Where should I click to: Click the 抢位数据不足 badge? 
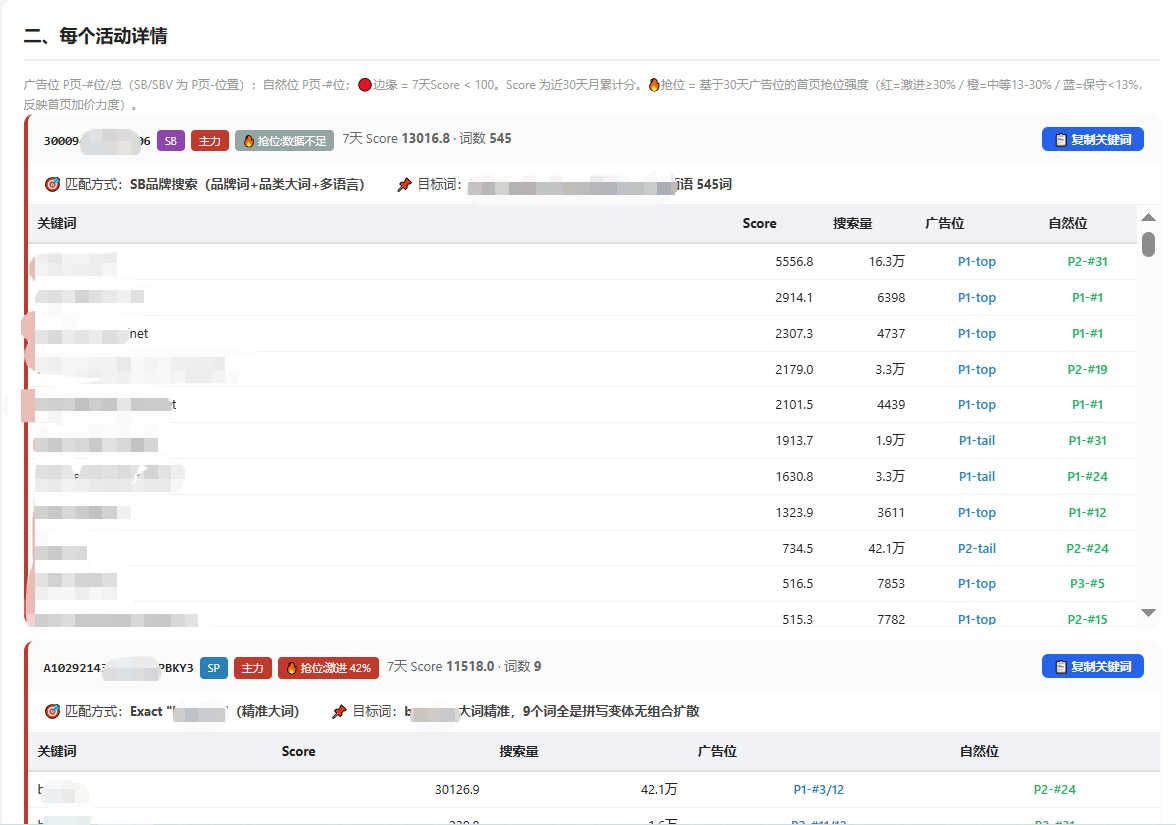[x=284, y=141]
